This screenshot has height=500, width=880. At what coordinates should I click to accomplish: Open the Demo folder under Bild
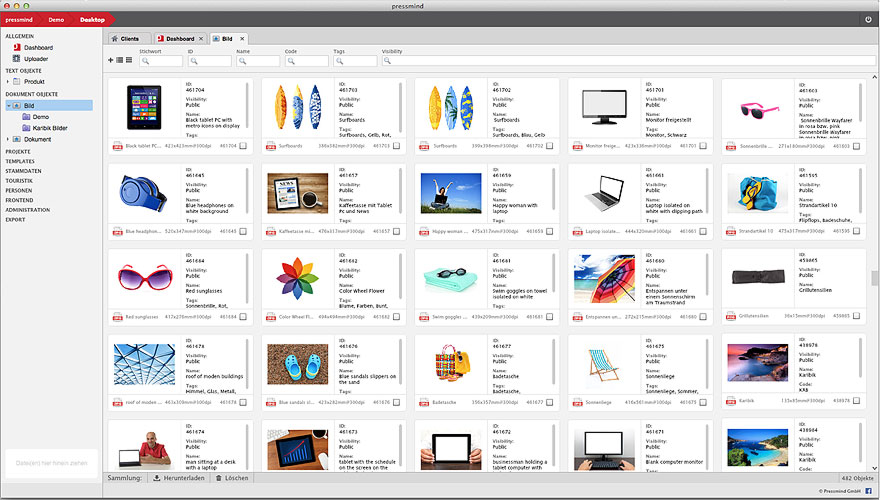tap(40, 117)
